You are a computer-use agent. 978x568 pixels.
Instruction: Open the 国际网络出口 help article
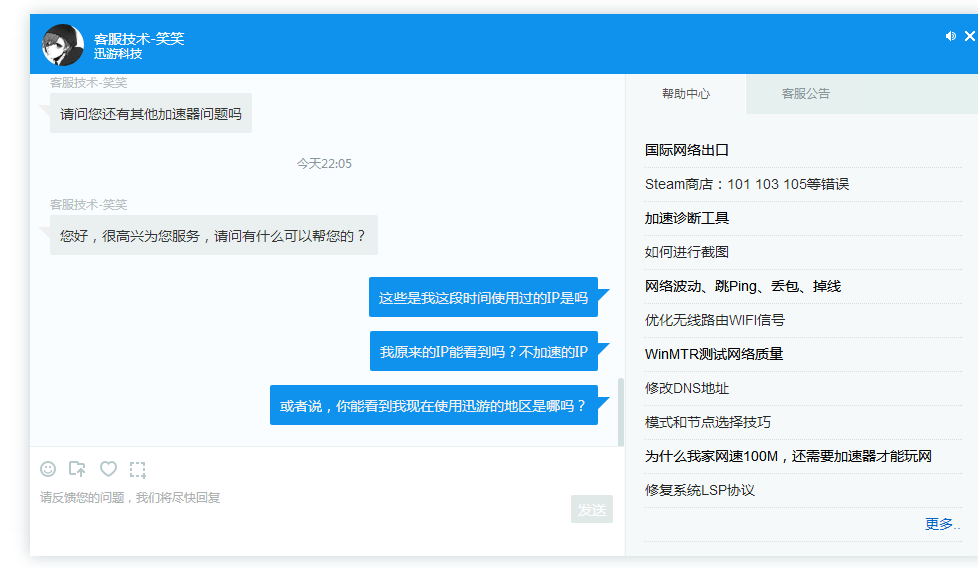pos(687,150)
